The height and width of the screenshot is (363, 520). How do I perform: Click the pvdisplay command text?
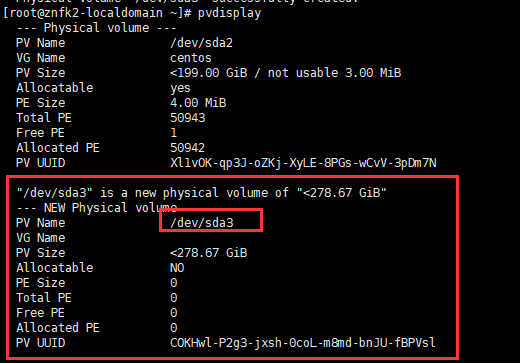pos(229,14)
